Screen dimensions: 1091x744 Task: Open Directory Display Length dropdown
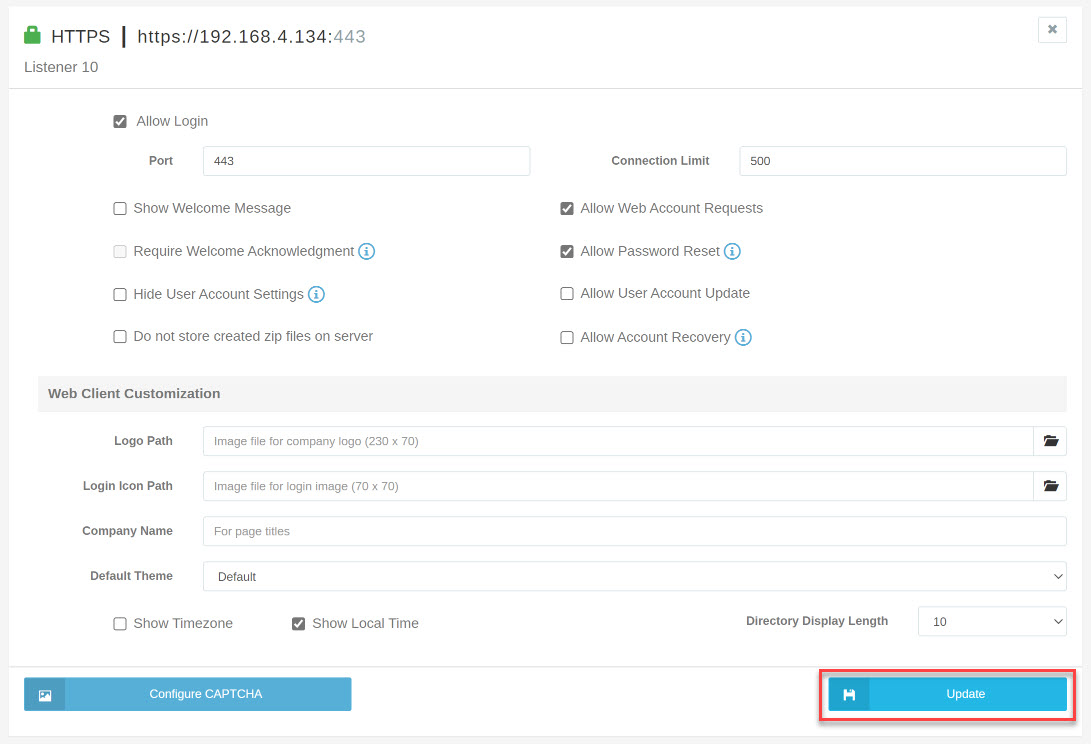(992, 622)
